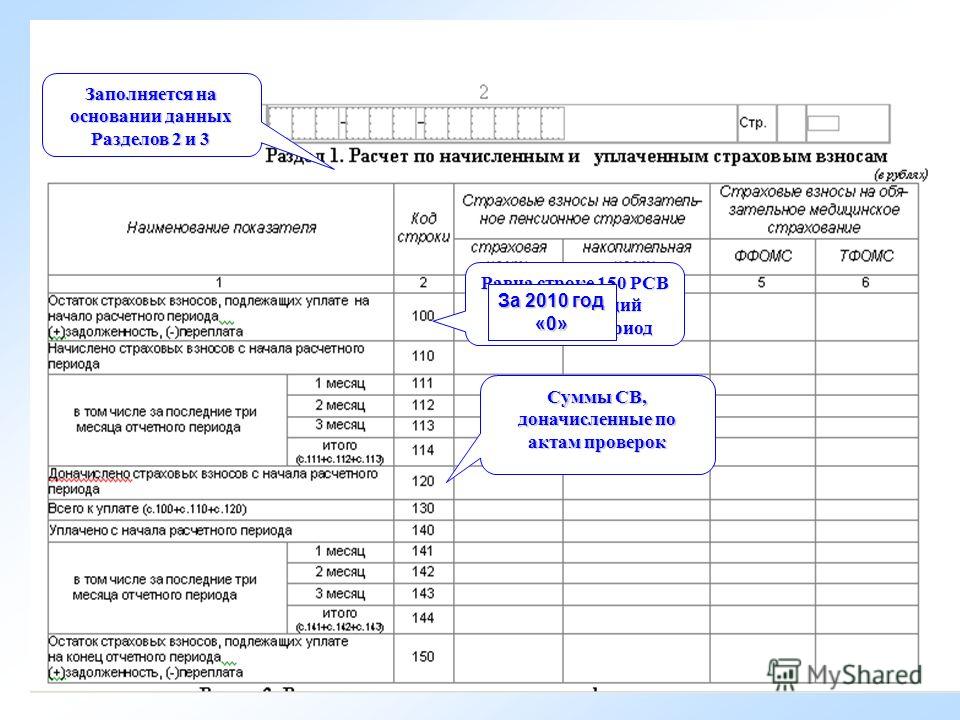Click row code '144'

click(x=423, y=618)
